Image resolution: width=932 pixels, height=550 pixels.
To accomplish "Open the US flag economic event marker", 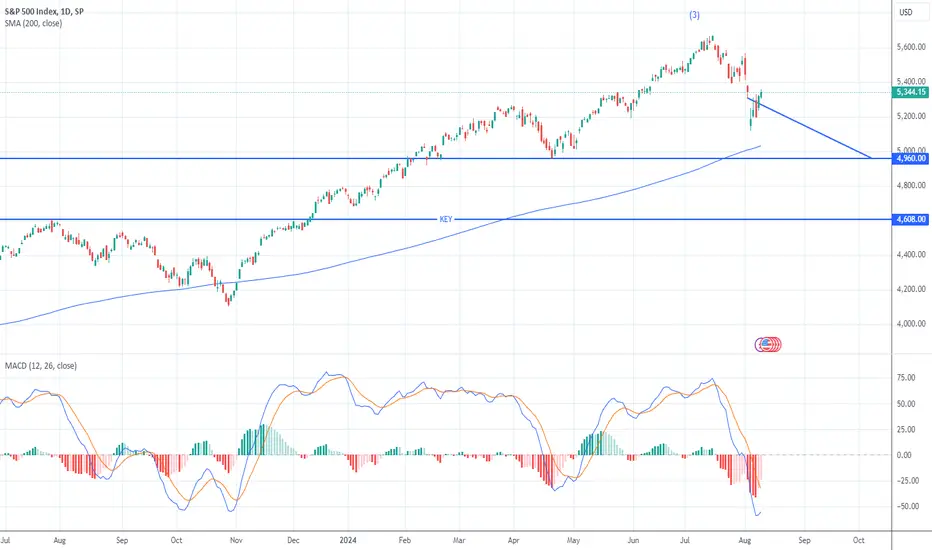I will [x=766, y=344].
